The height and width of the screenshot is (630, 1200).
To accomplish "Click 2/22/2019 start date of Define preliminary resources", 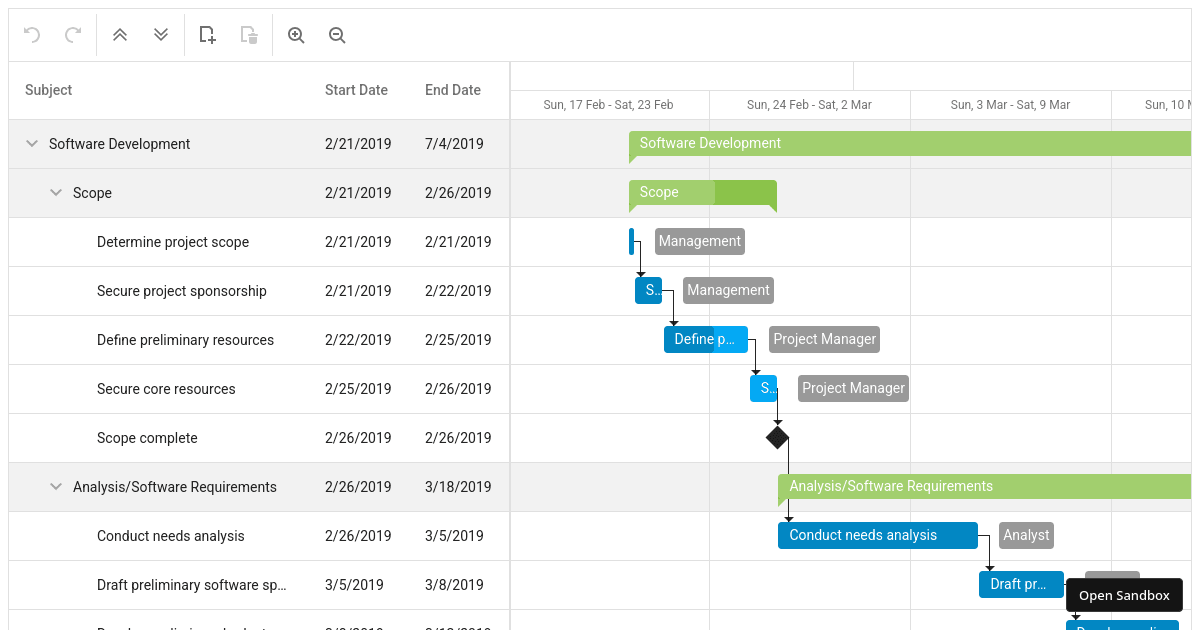I will tap(358, 340).
